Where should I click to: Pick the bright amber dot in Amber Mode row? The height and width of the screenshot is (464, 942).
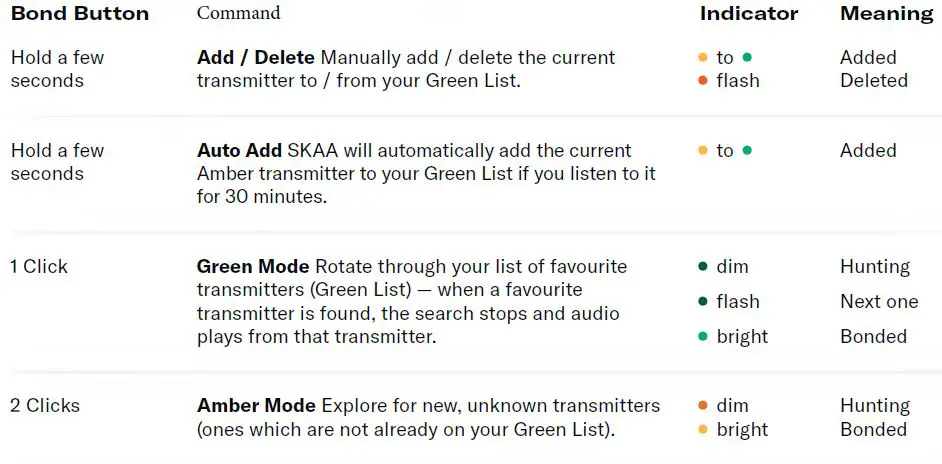703,430
